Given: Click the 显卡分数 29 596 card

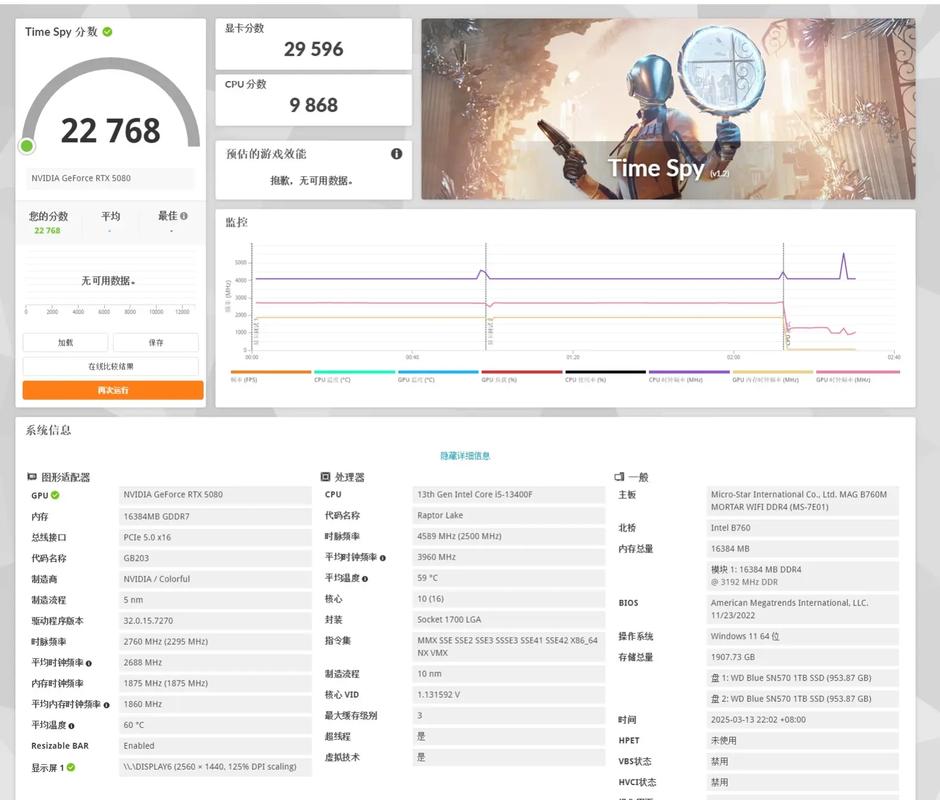Looking at the screenshot, I should point(314,43).
